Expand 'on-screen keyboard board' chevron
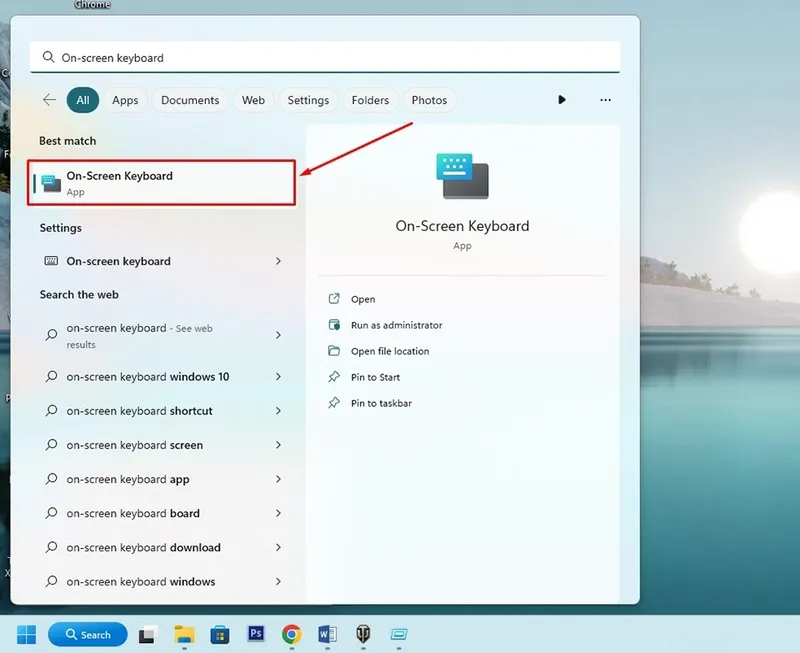Screen dimensions: 800x653 click(278, 513)
